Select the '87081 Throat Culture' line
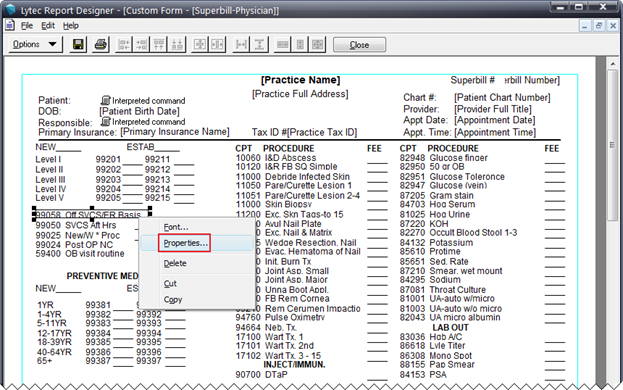The image size is (623, 390). coord(443,290)
